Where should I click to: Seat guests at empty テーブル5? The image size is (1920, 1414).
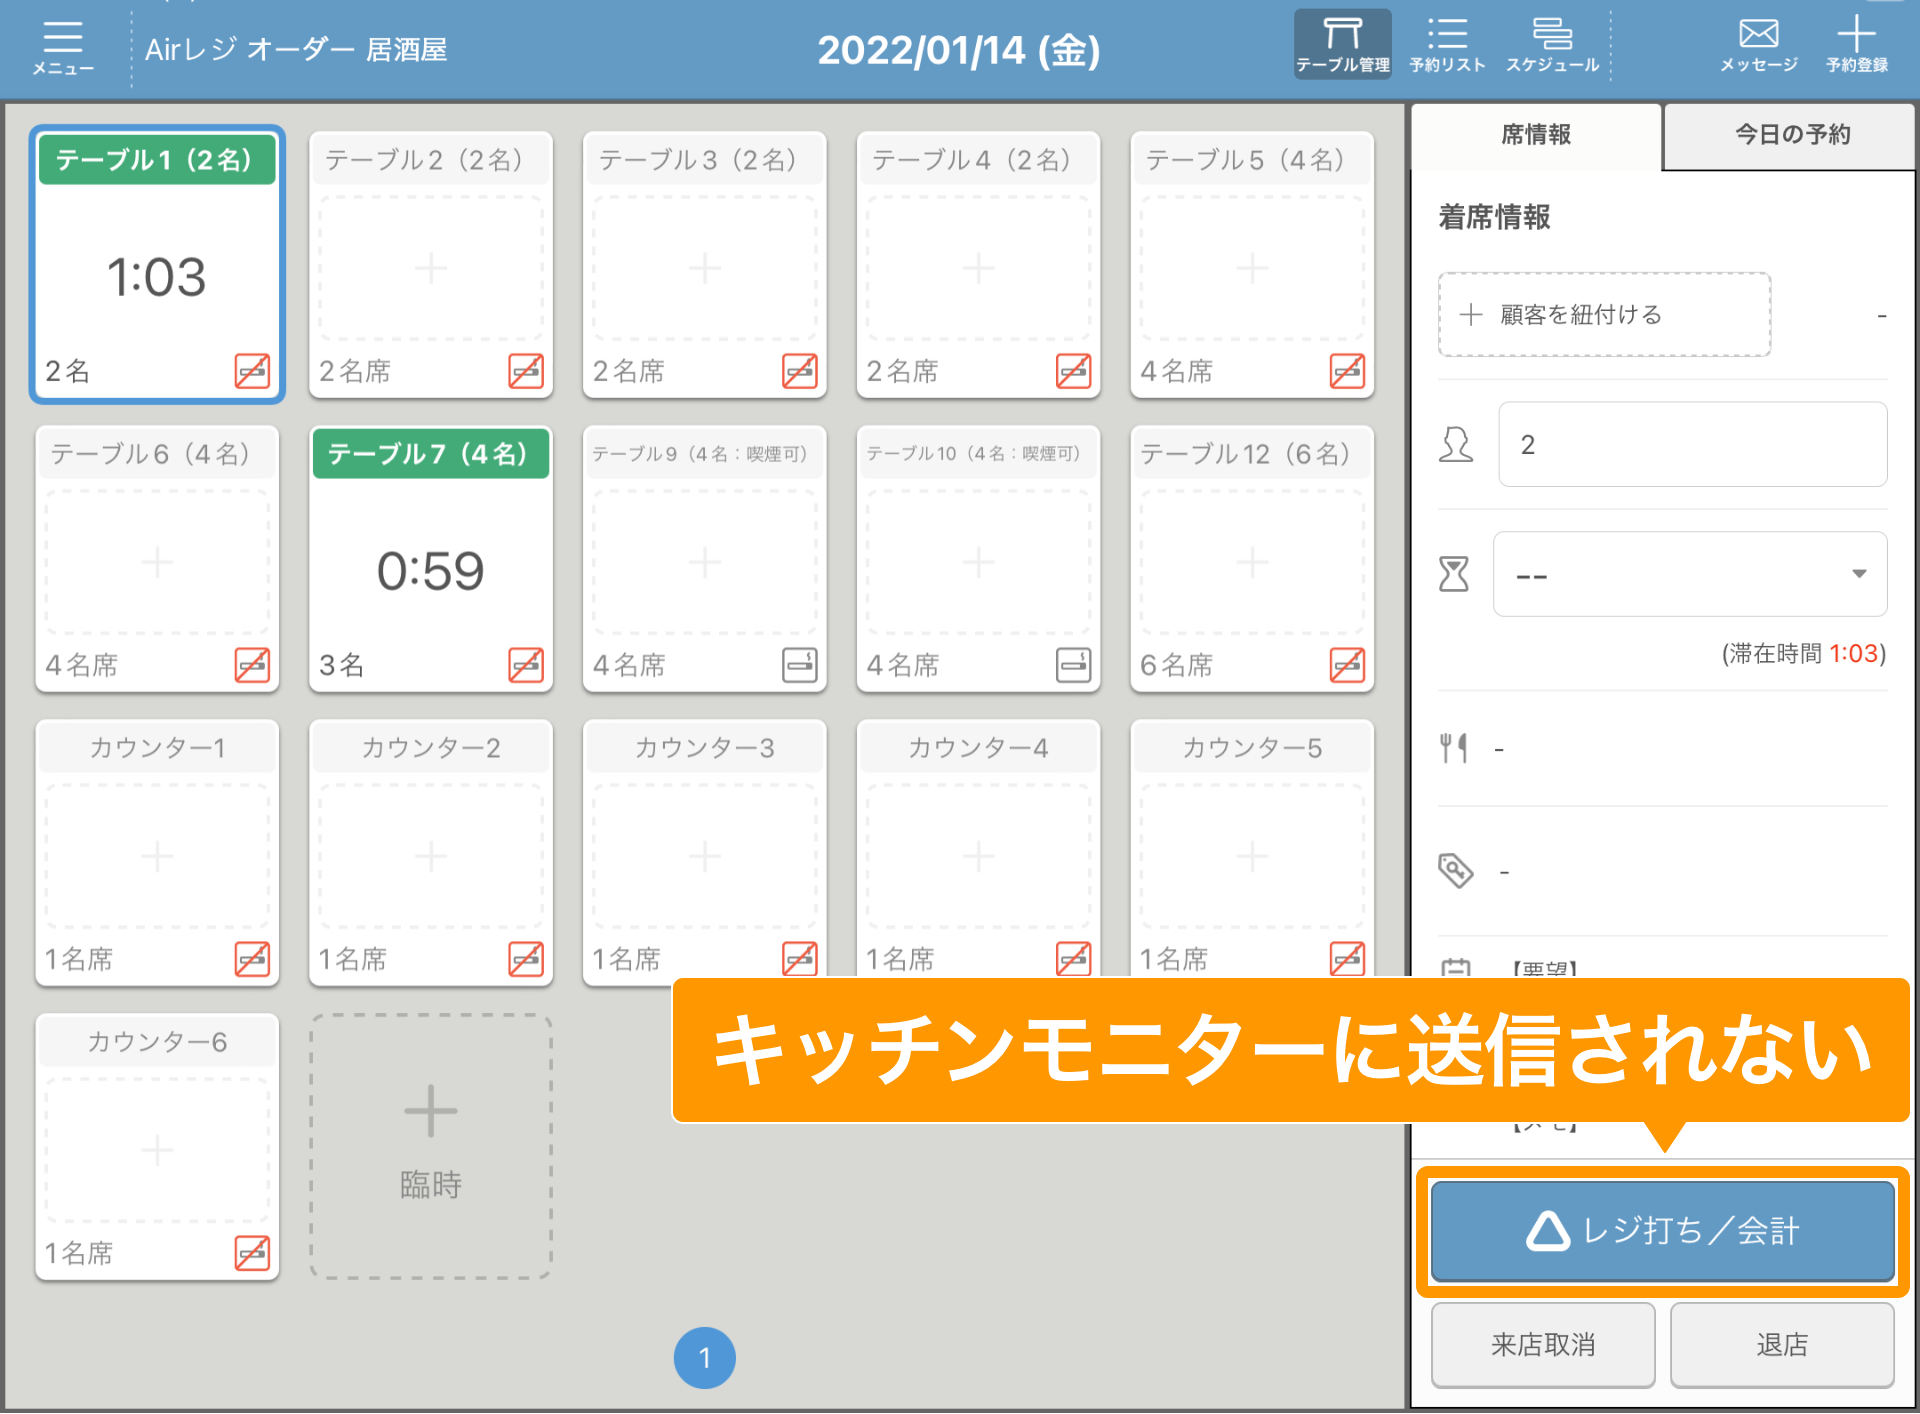[1253, 268]
